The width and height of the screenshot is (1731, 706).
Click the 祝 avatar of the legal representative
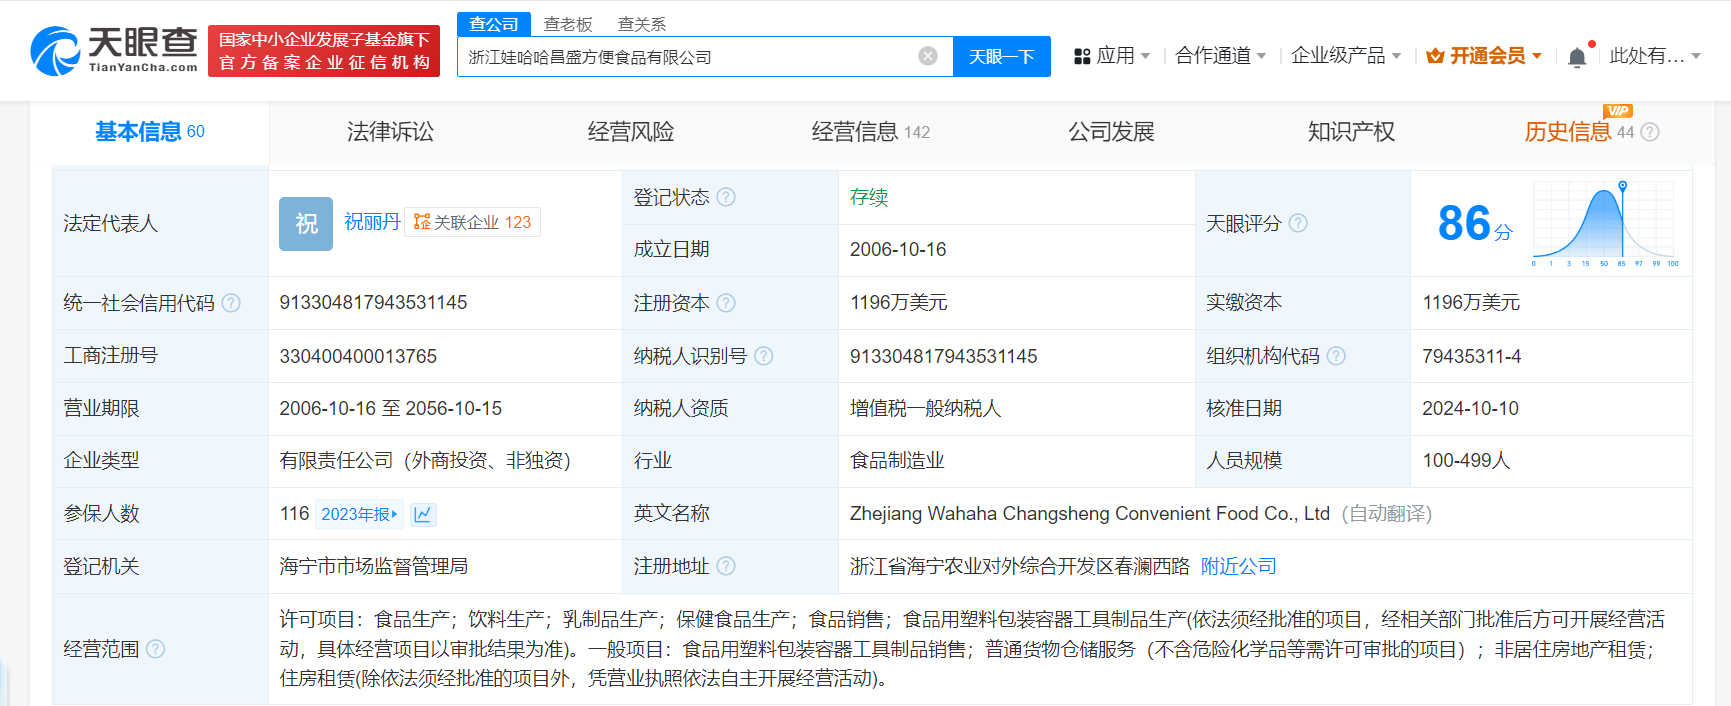(x=306, y=223)
